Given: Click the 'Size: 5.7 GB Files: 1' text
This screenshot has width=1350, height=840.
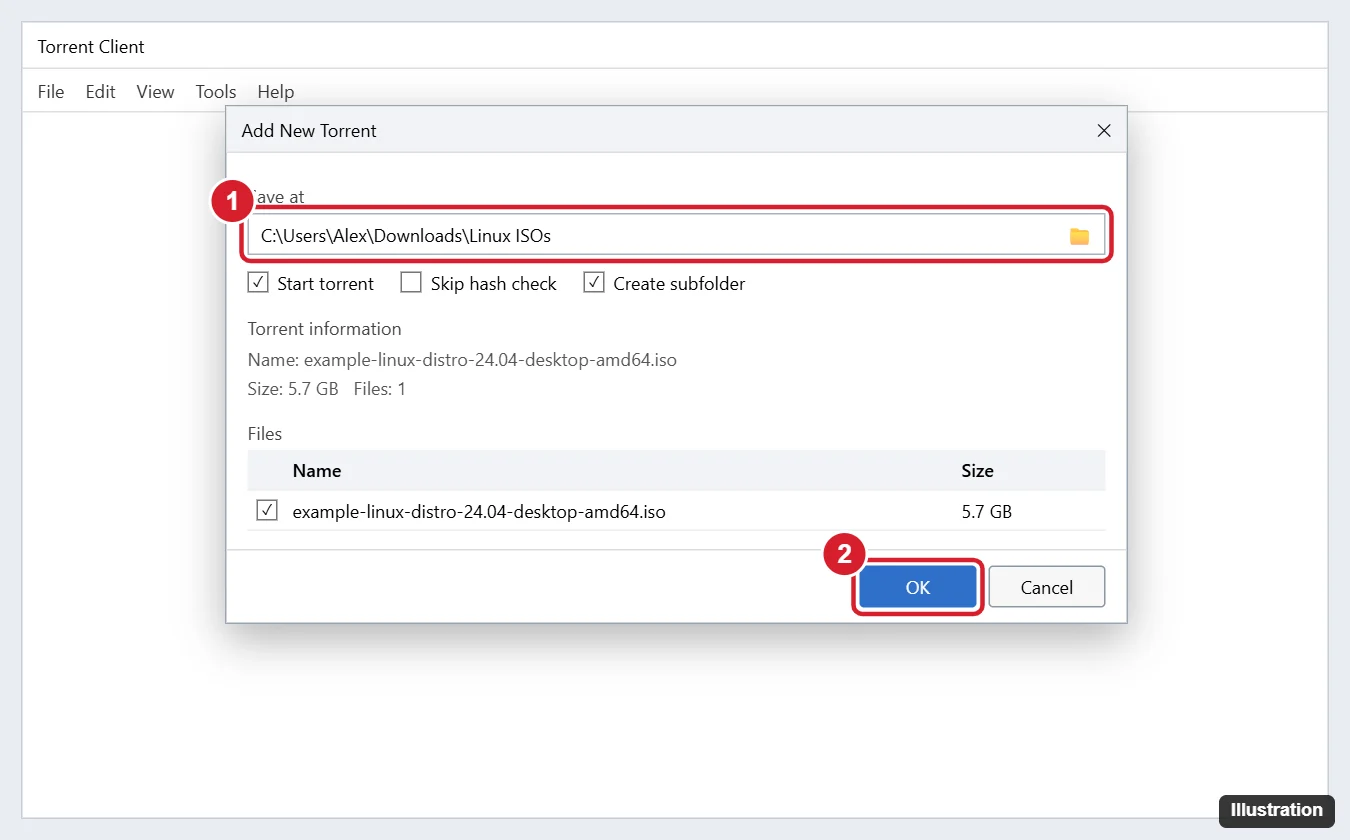Looking at the screenshot, I should [326, 389].
